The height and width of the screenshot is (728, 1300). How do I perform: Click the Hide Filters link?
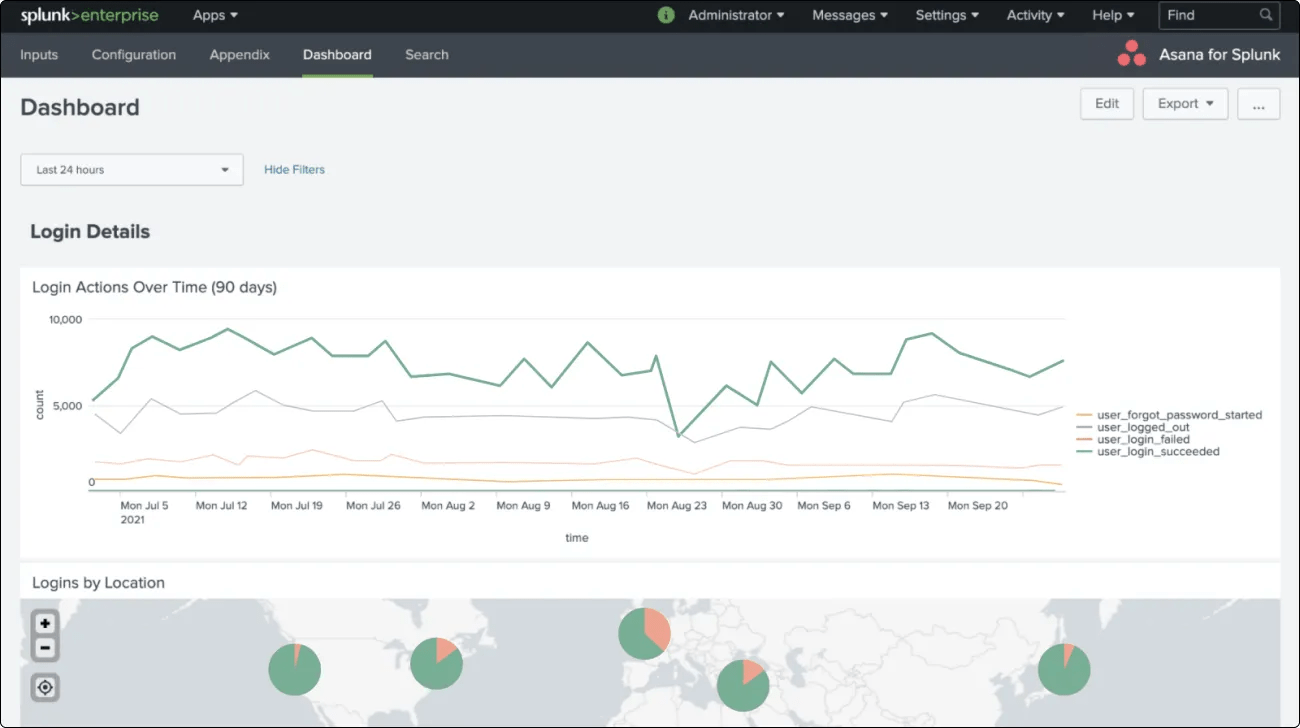tap(294, 169)
